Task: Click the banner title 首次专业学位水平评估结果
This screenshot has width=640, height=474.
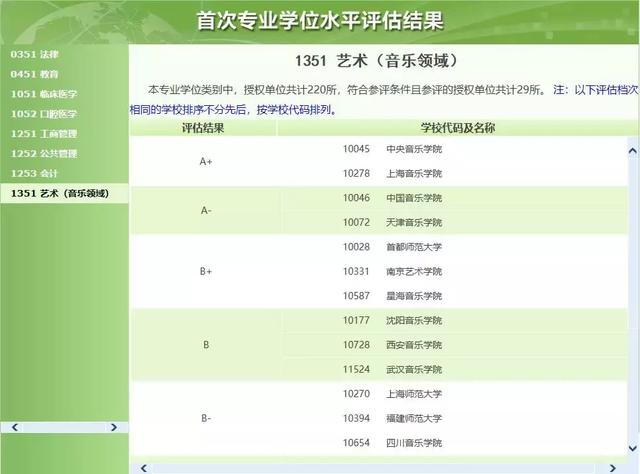Action: [320, 20]
